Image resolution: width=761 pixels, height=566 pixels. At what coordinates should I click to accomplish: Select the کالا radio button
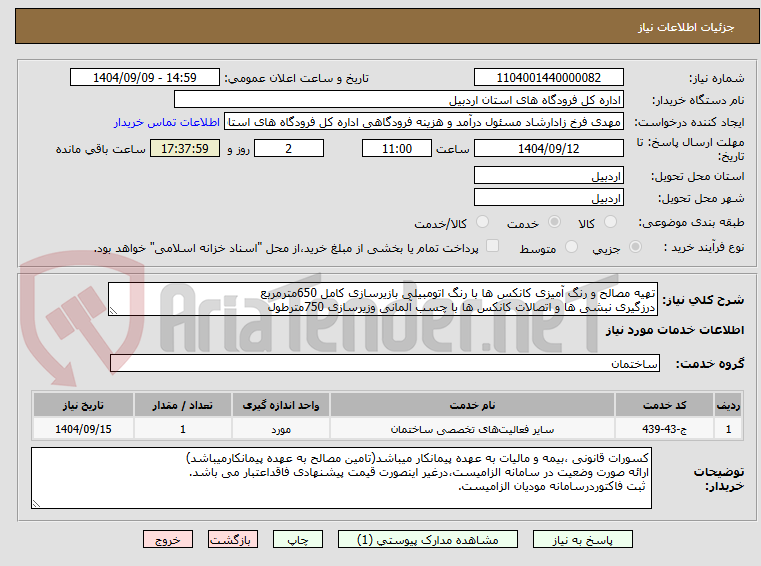[x=610, y=222]
